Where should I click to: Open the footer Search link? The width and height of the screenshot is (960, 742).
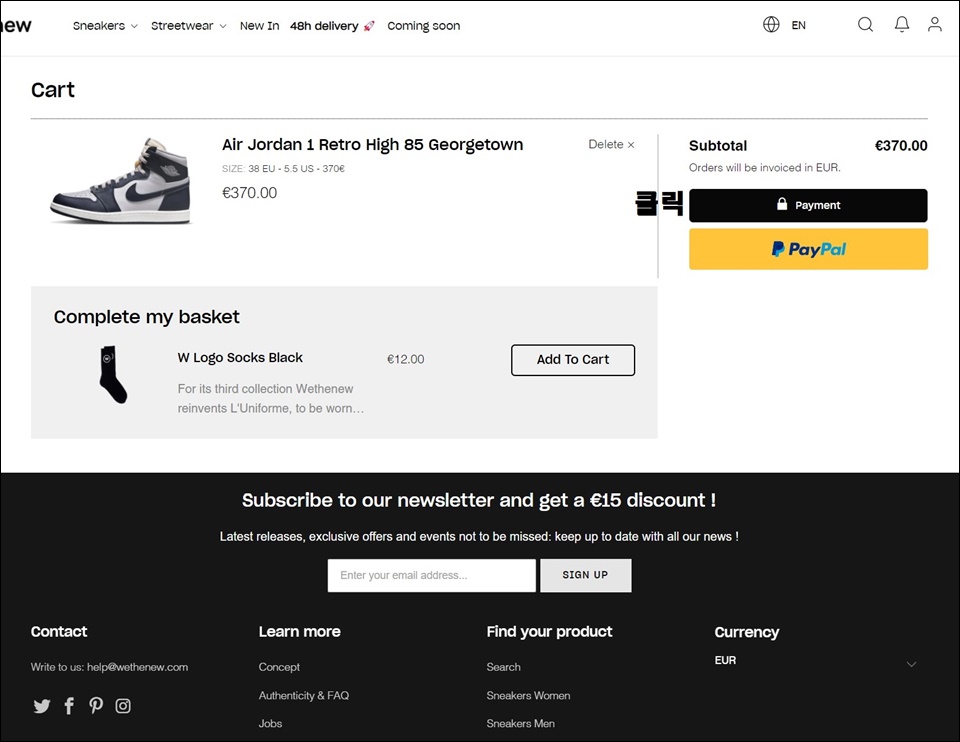[x=503, y=667]
